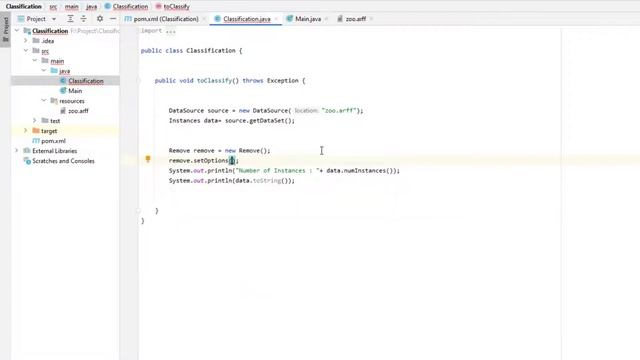This screenshot has width=640, height=360.
Task: Click Scratches and Consoles icon
Action: coord(27,161)
